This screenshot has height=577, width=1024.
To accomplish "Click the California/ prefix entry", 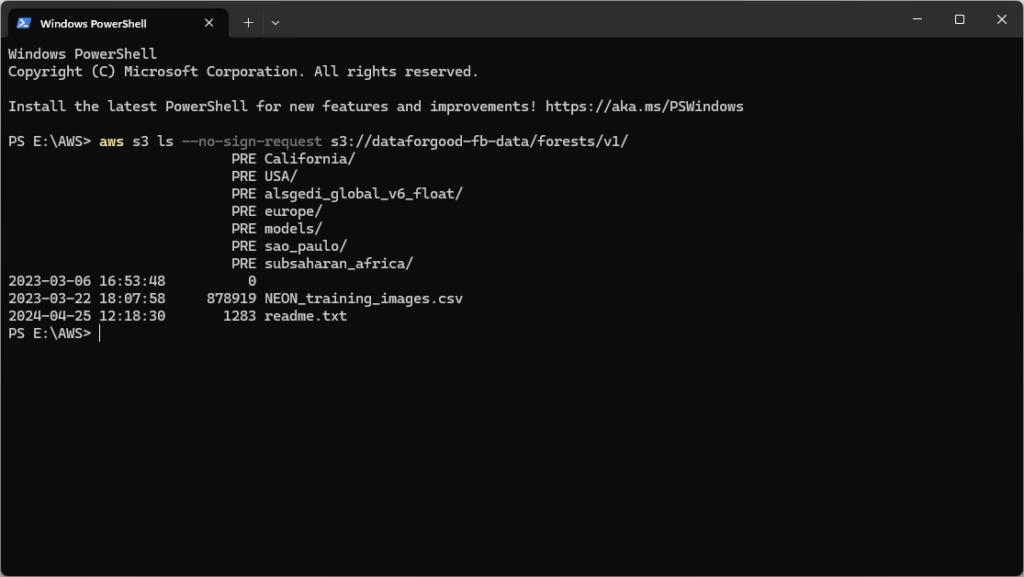I will [x=309, y=159].
